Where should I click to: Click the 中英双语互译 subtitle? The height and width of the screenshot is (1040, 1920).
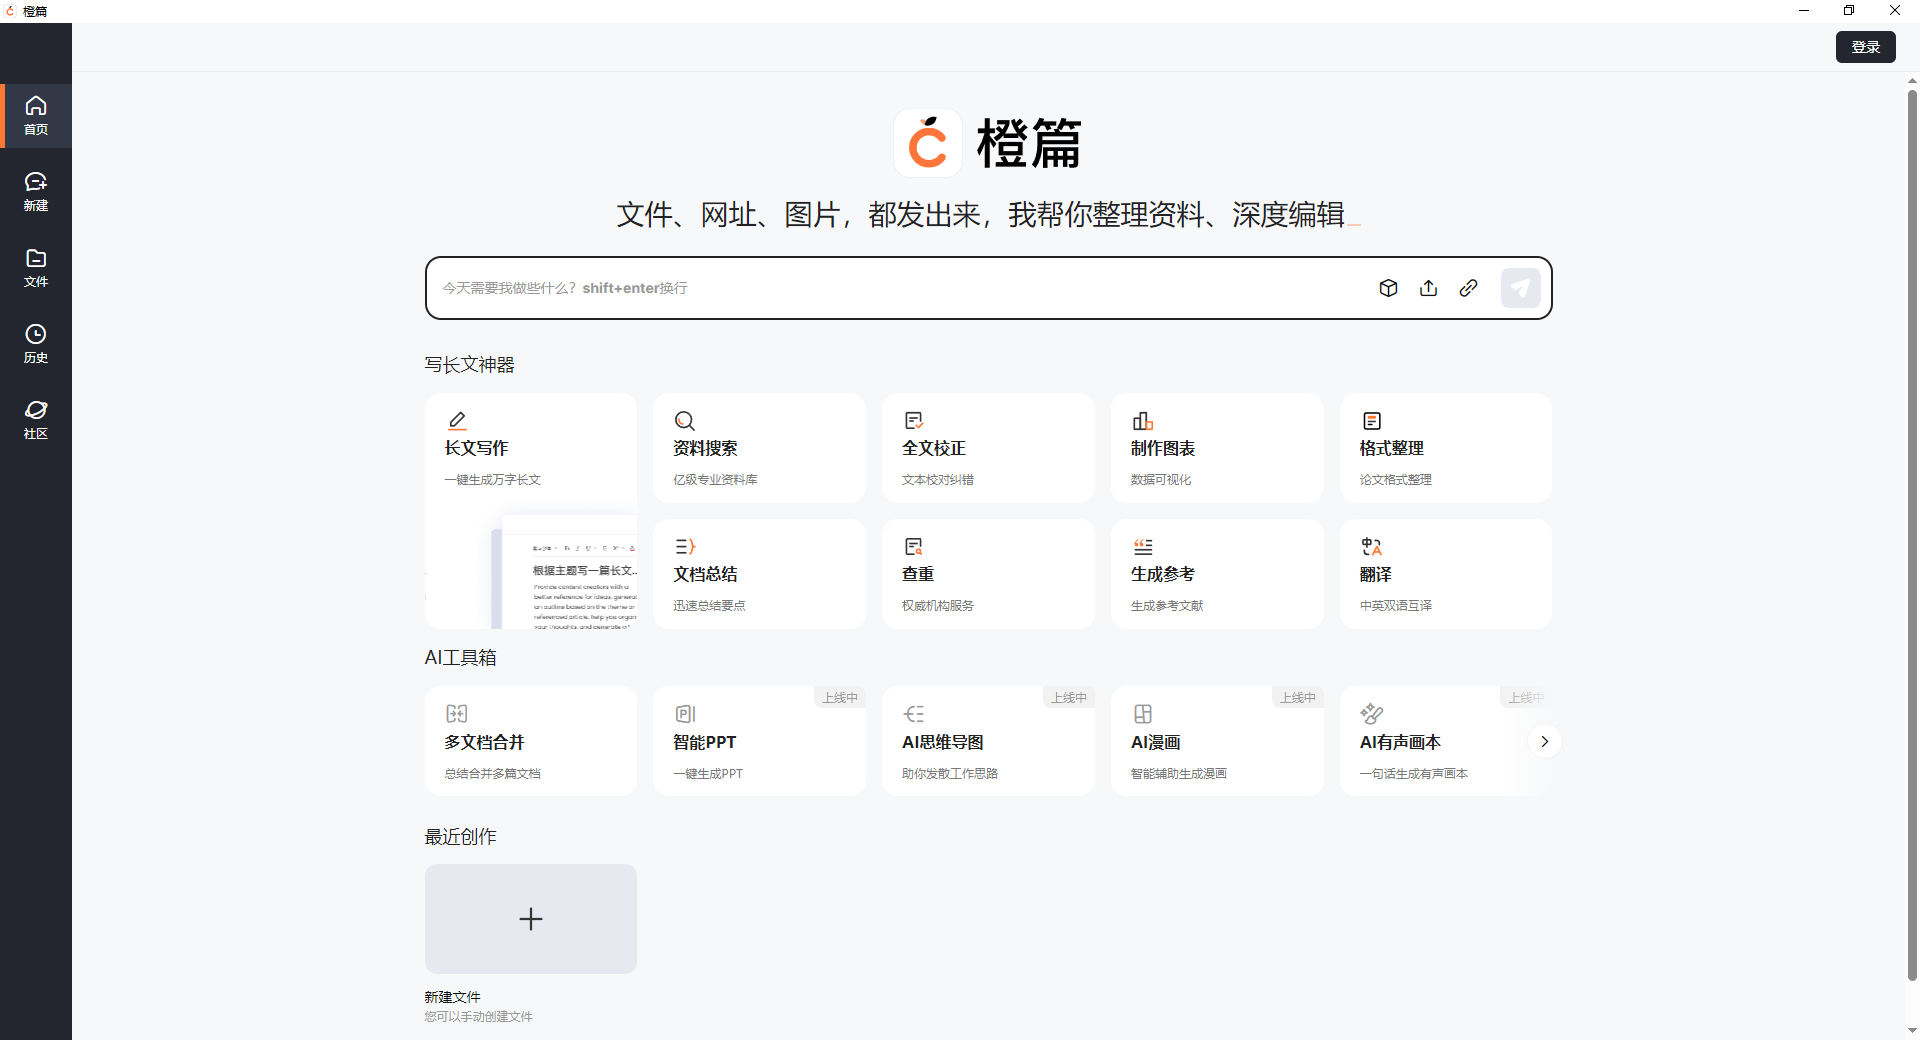(1396, 606)
